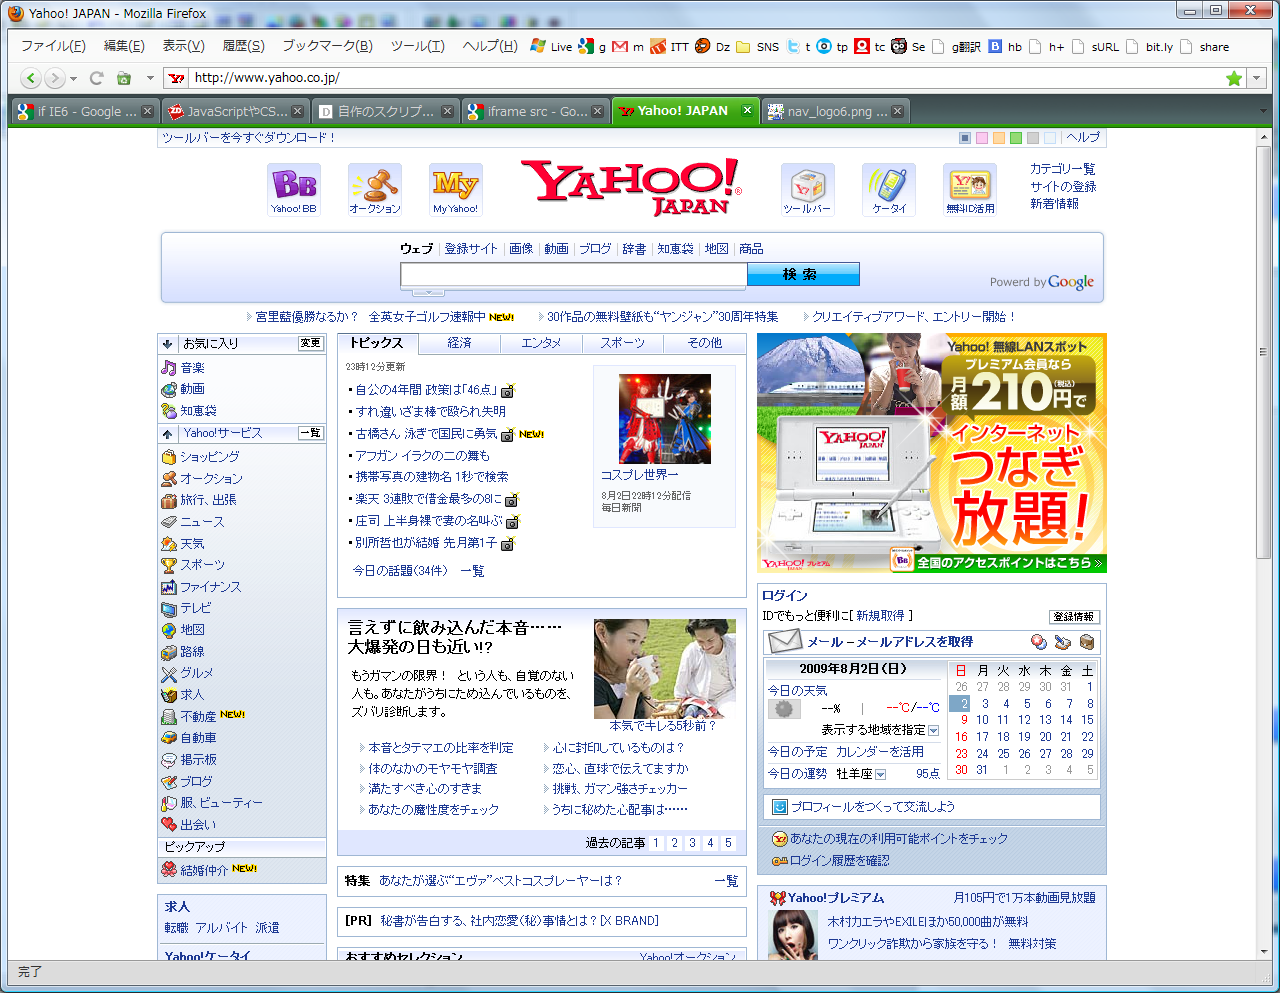1280x993 pixels.
Task: Open the 牡羊座 zodiac dropdown
Action: (880, 774)
